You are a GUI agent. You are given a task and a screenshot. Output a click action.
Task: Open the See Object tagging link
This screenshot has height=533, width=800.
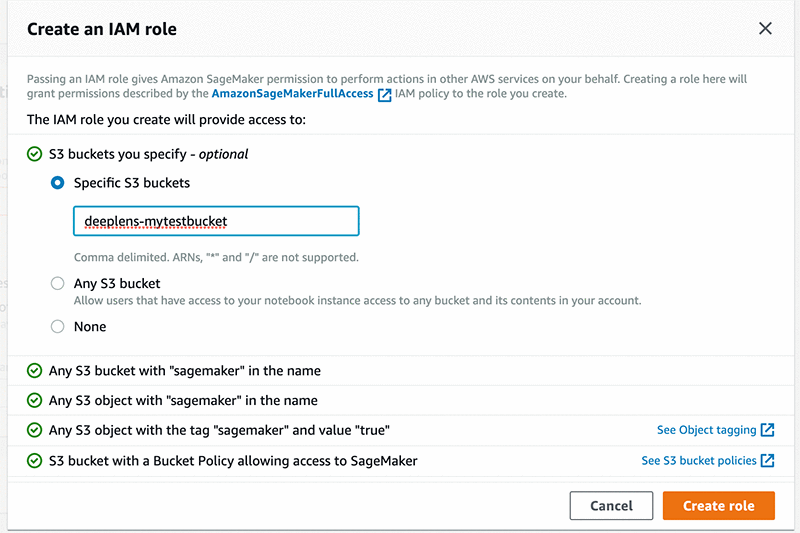(x=706, y=430)
